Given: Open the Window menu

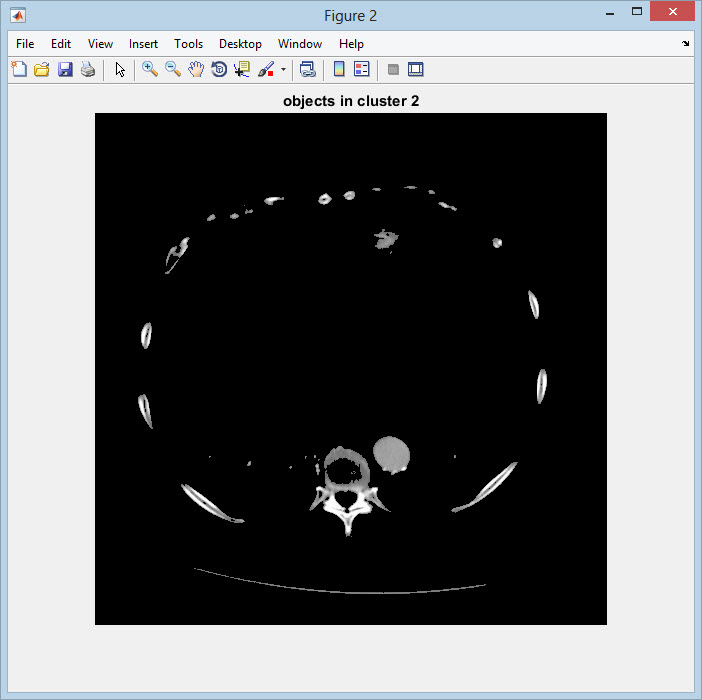Looking at the screenshot, I should click(x=300, y=44).
